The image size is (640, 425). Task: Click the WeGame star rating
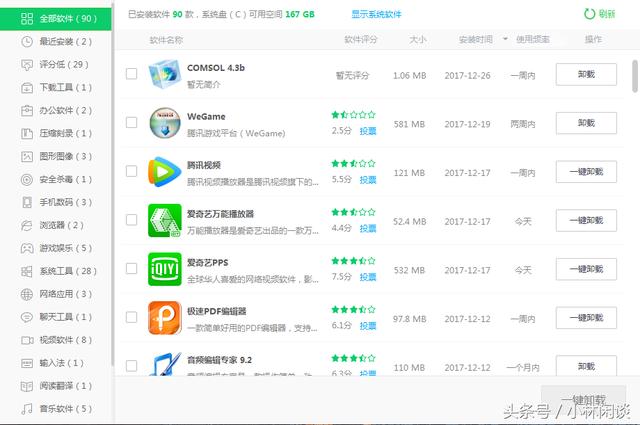click(x=353, y=115)
